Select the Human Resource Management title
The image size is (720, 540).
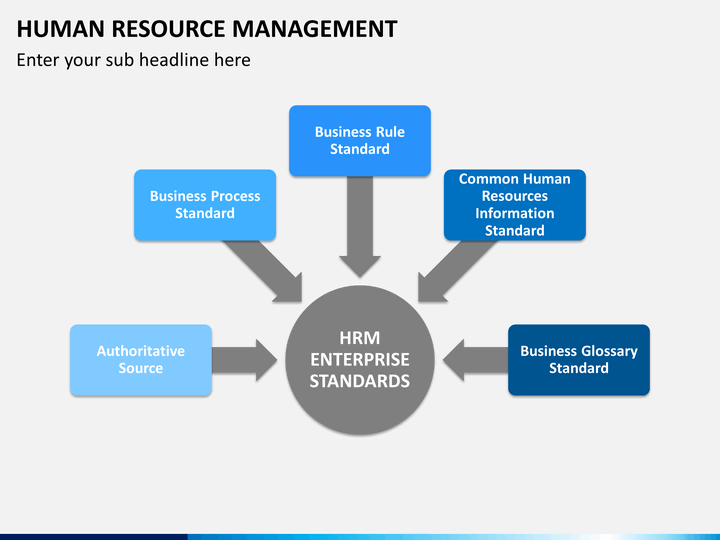(x=207, y=29)
